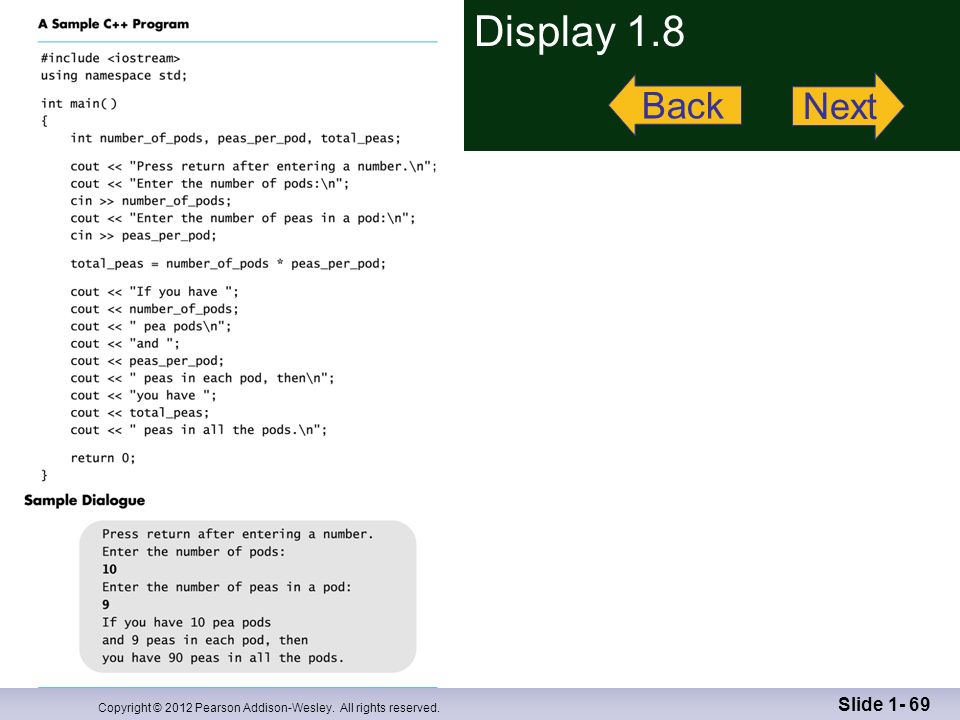This screenshot has width=960, height=720.
Task: Select the 'Display 1.8' slide title
Action: click(579, 32)
